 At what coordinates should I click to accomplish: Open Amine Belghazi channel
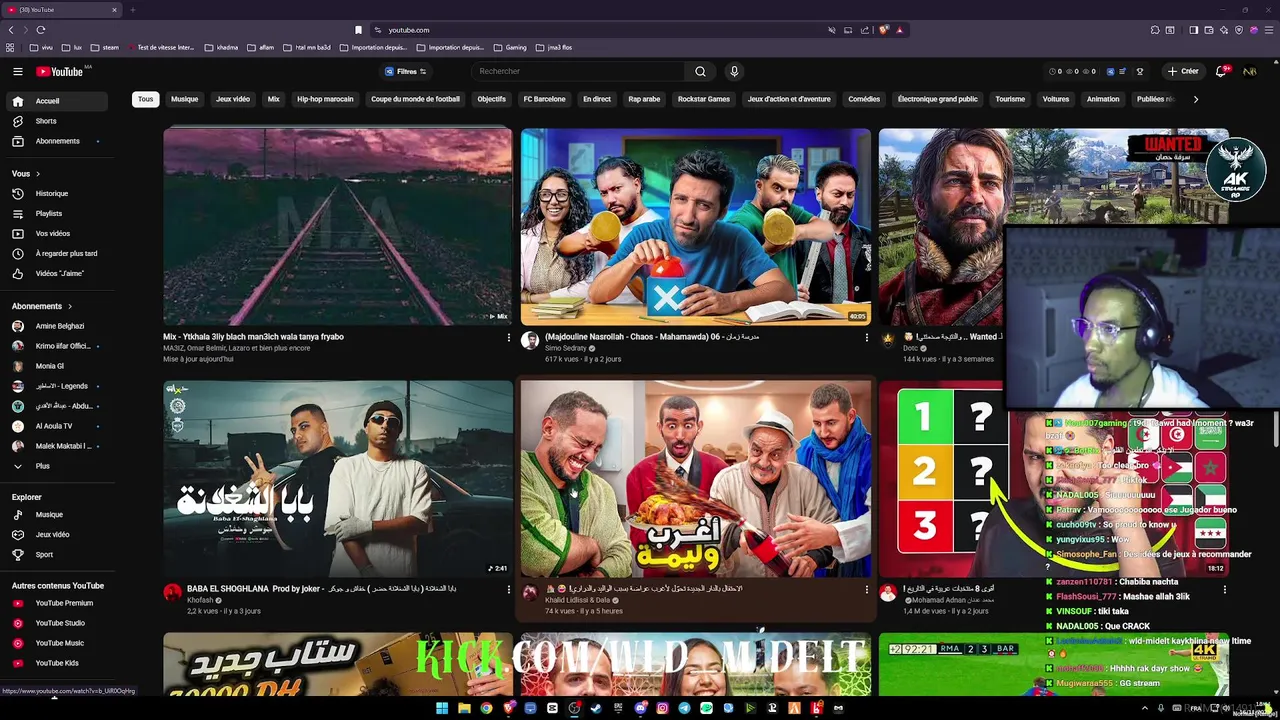pyautogui.click(x=55, y=326)
